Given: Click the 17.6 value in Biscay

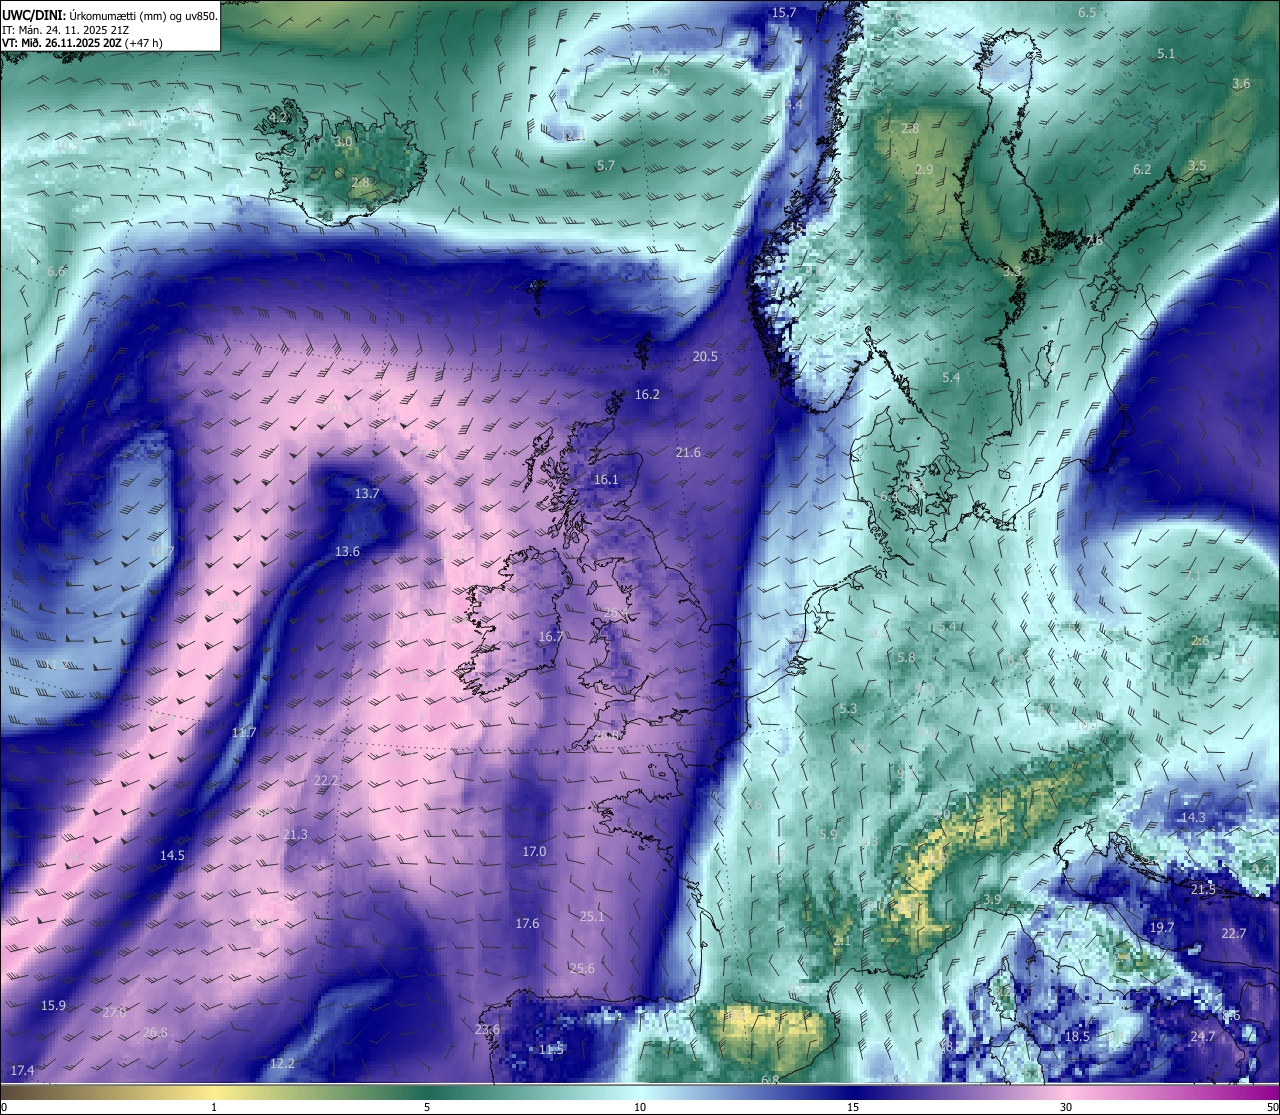Looking at the screenshot, I should 527,924.
